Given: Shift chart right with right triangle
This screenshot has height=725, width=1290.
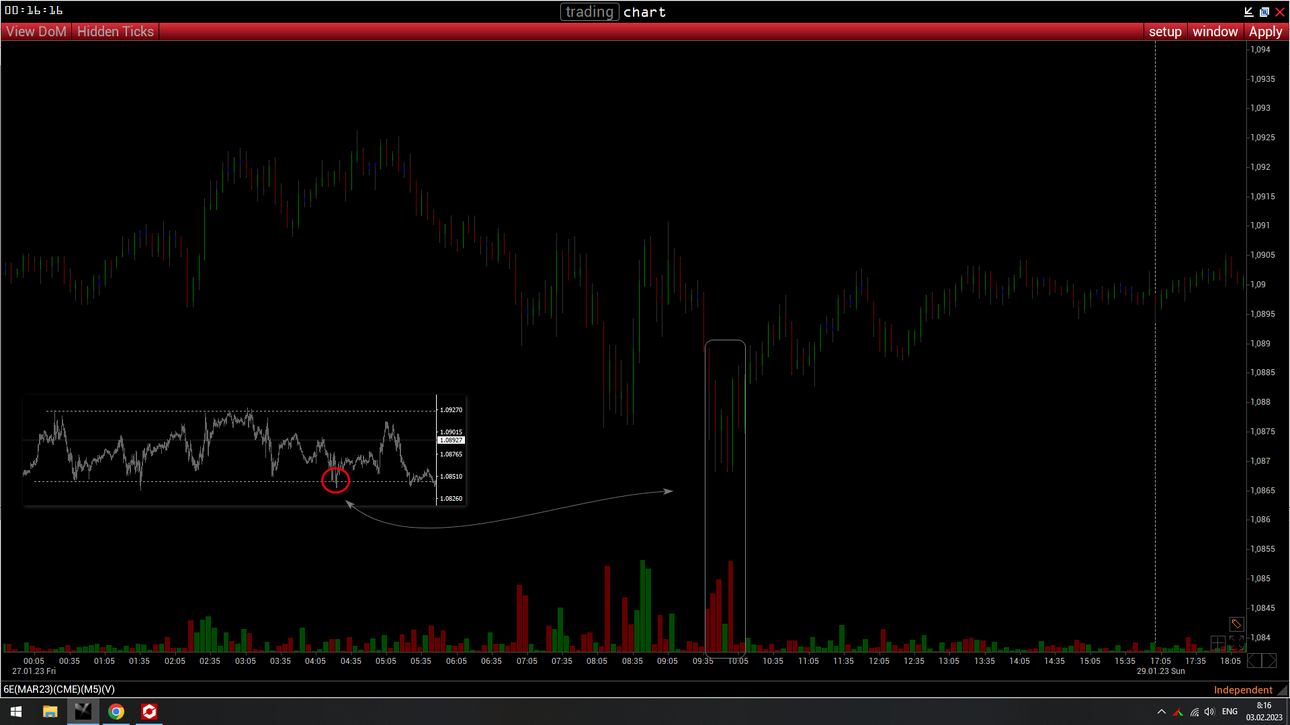Looking at the screenshot, I should (x=1270, y=660).
